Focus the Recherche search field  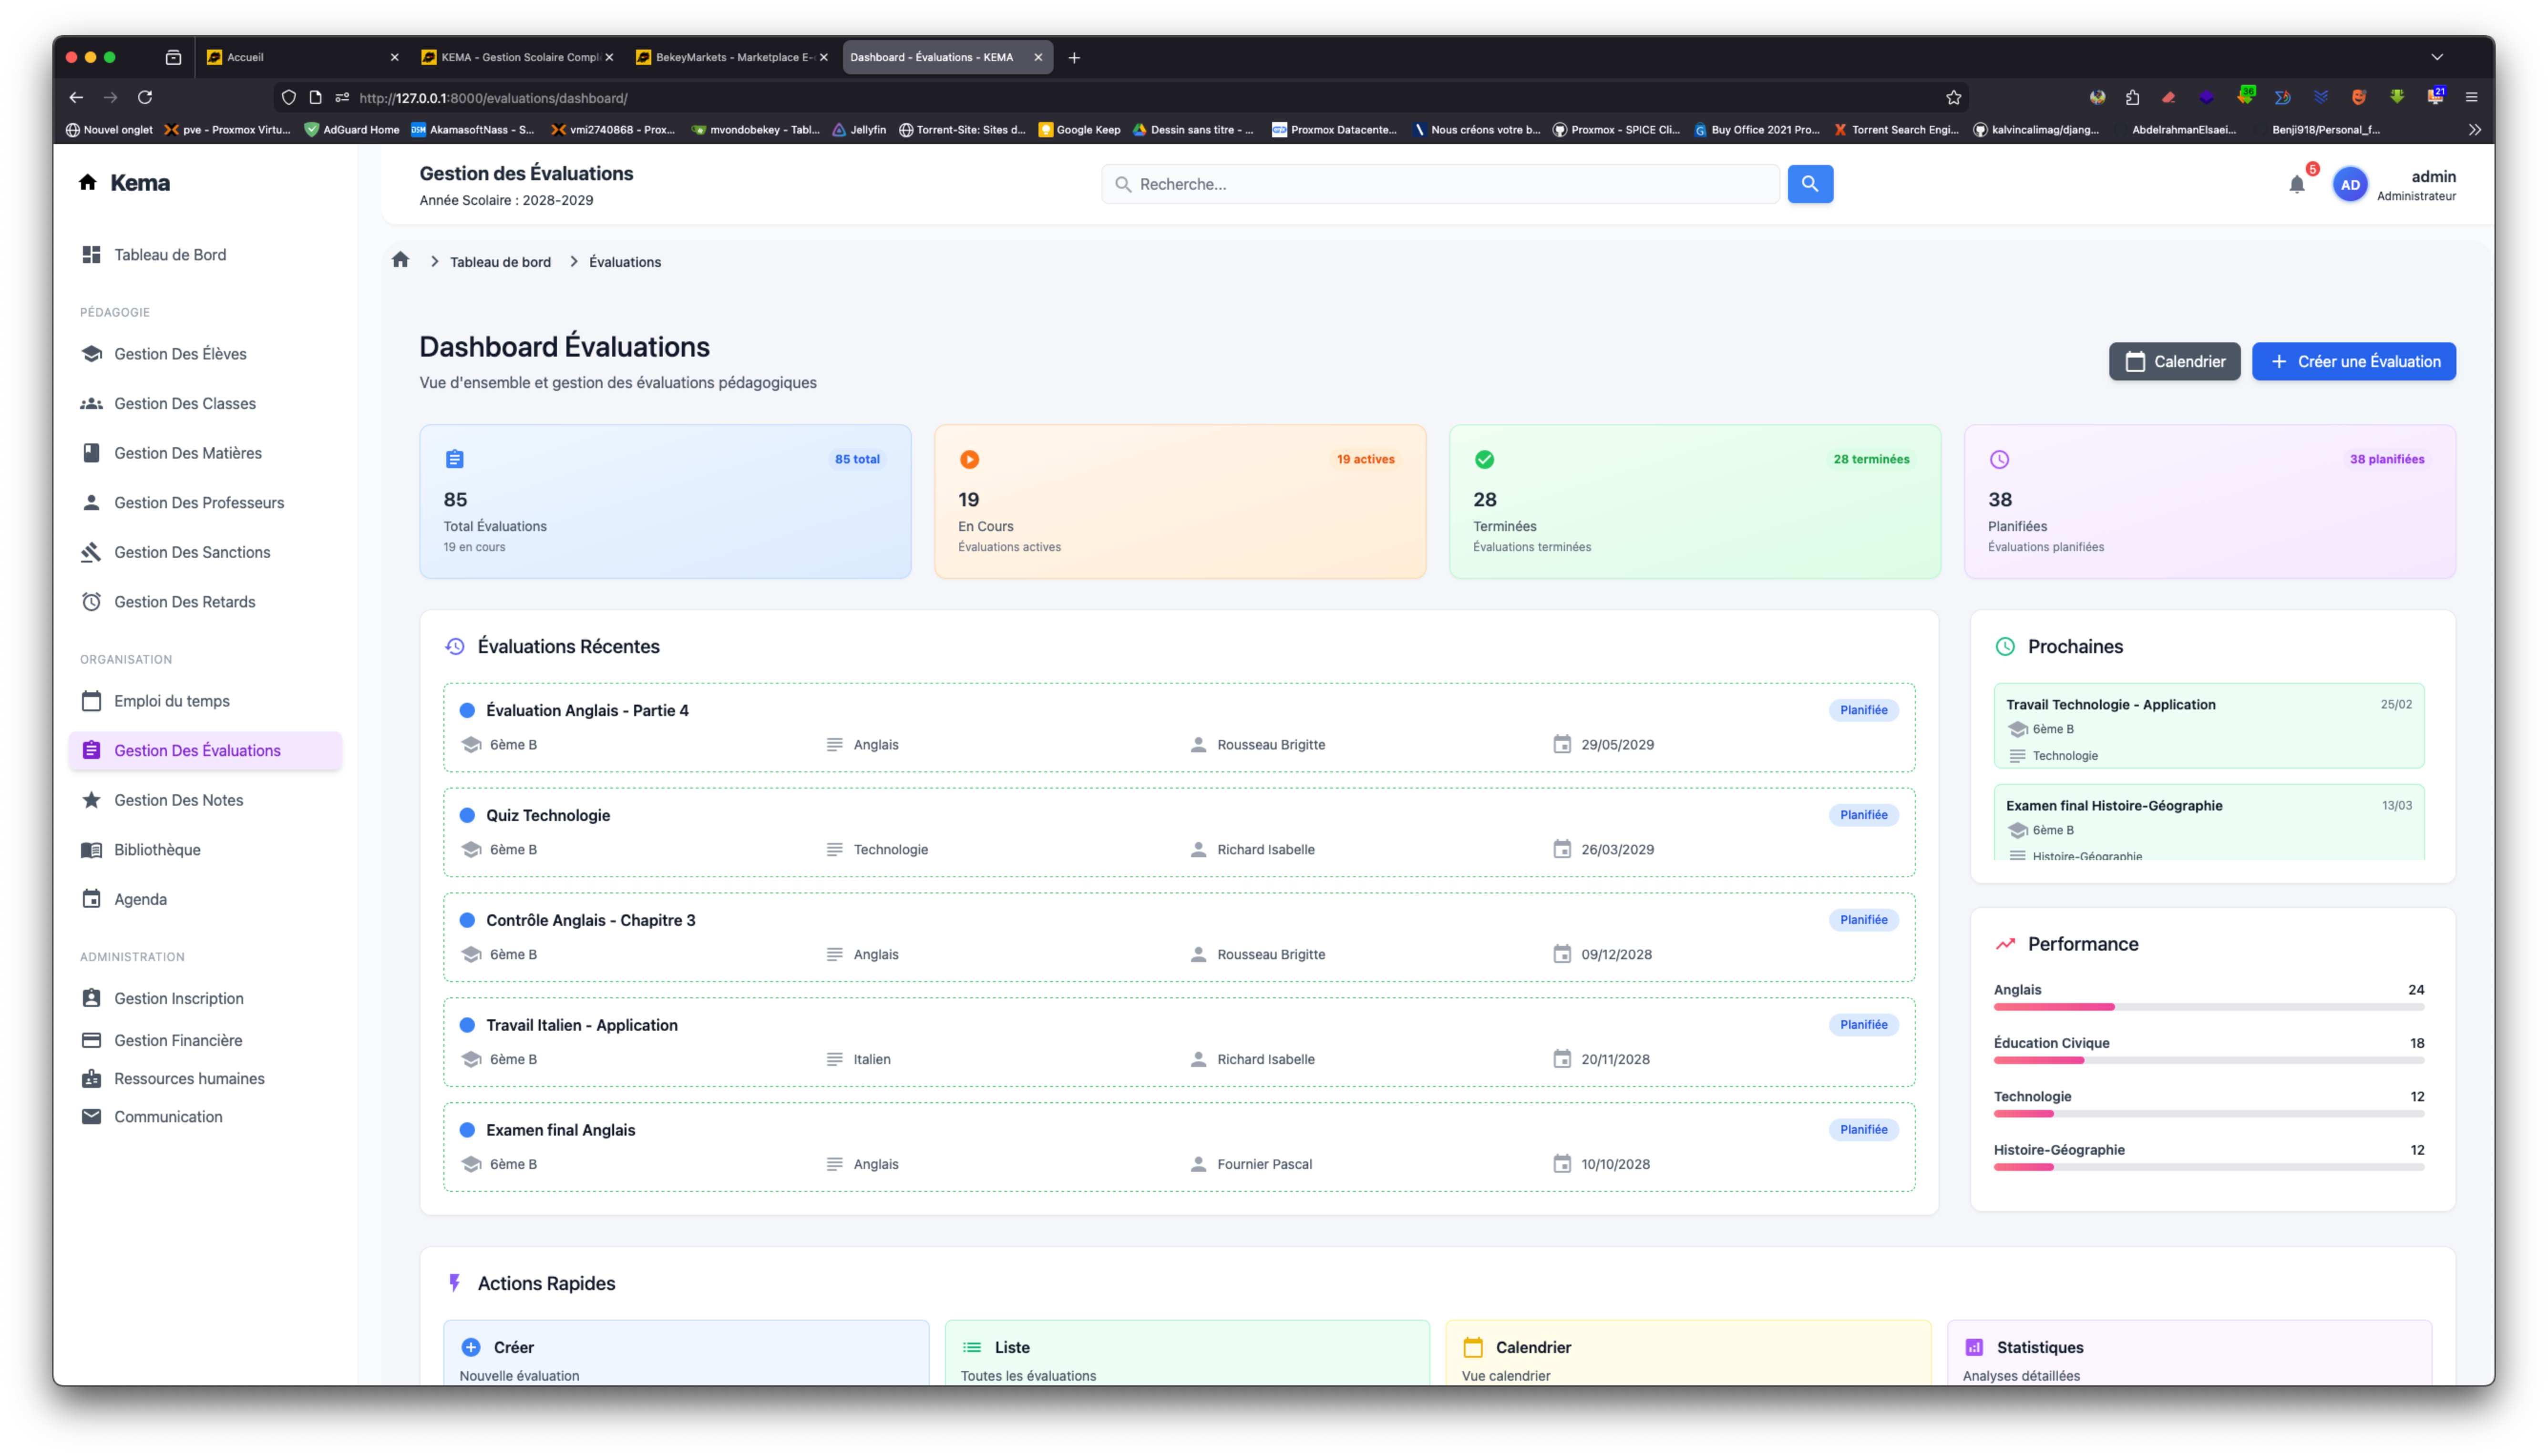[1440, 184]
